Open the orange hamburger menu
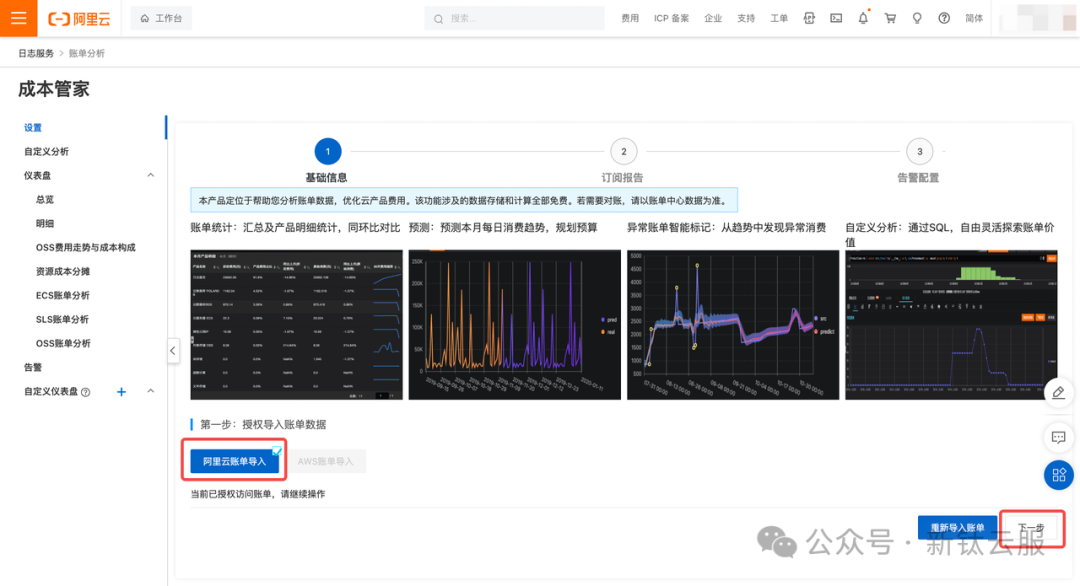 point(19,18)
